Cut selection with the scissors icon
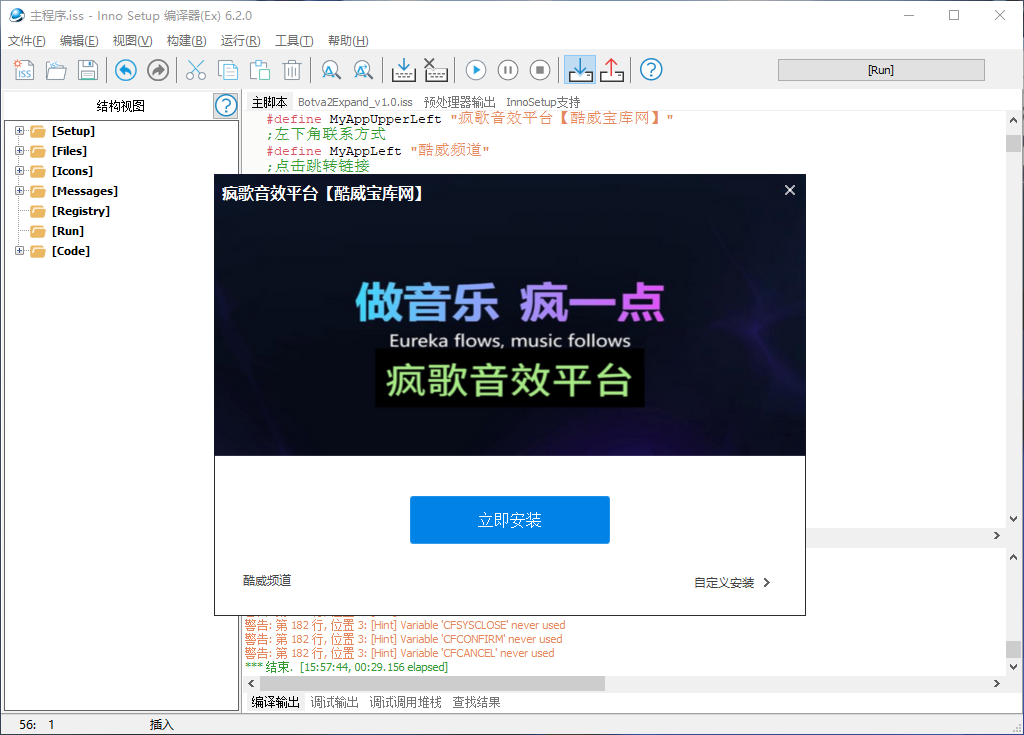The image size is (1024, 735). [x=196, y=70]
